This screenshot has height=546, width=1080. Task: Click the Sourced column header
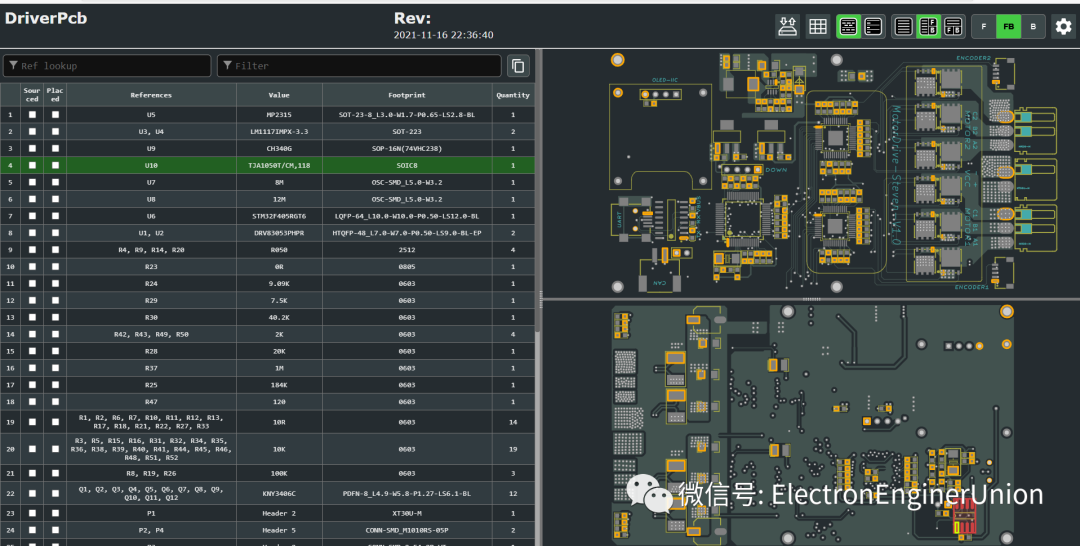pos(32,95)
